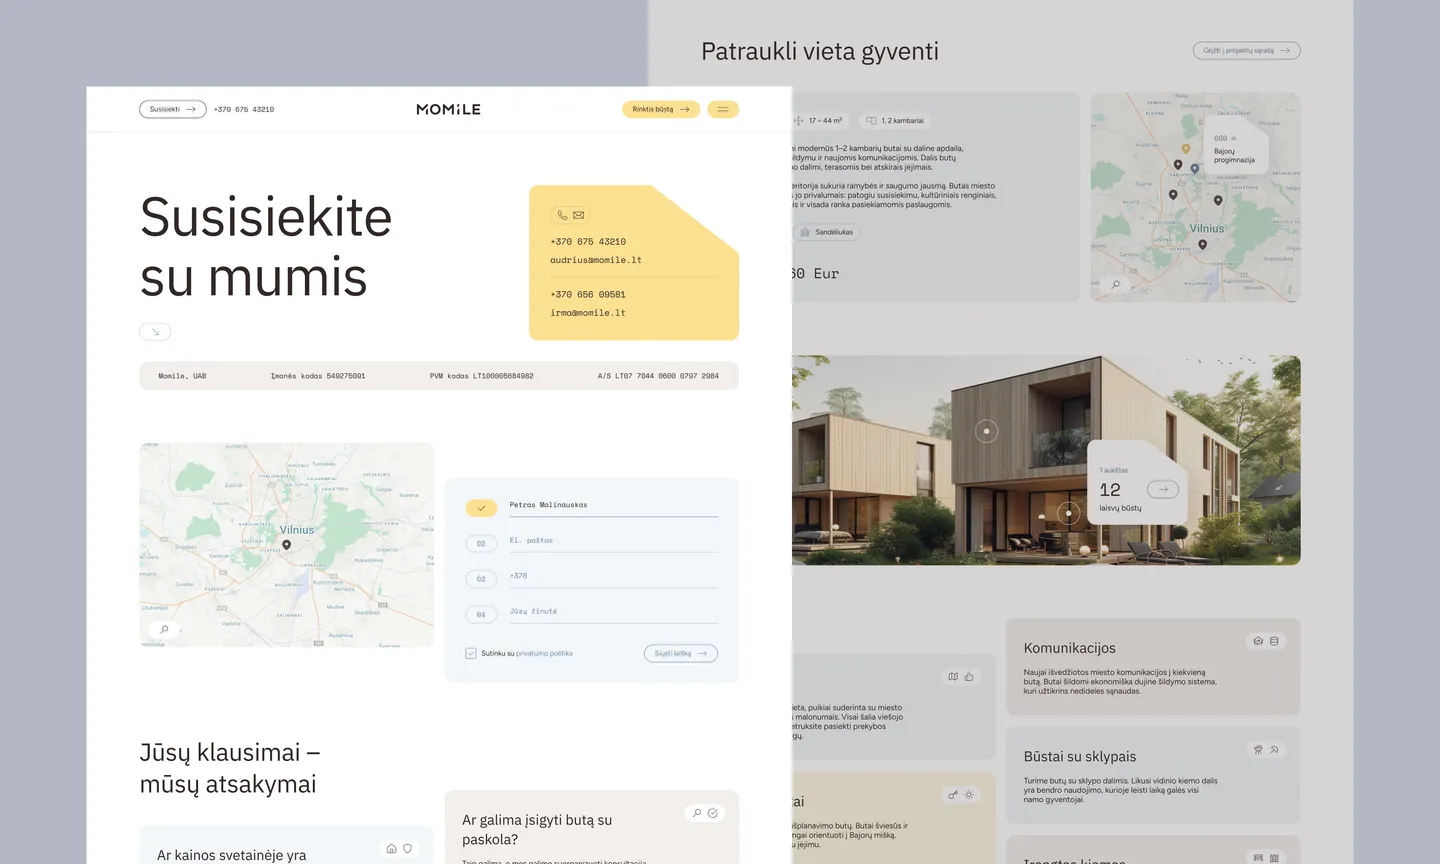Screen dimensions: 1440x864
Task: Click the 17 – 44 m² tag
Action: tap(820, 121)
